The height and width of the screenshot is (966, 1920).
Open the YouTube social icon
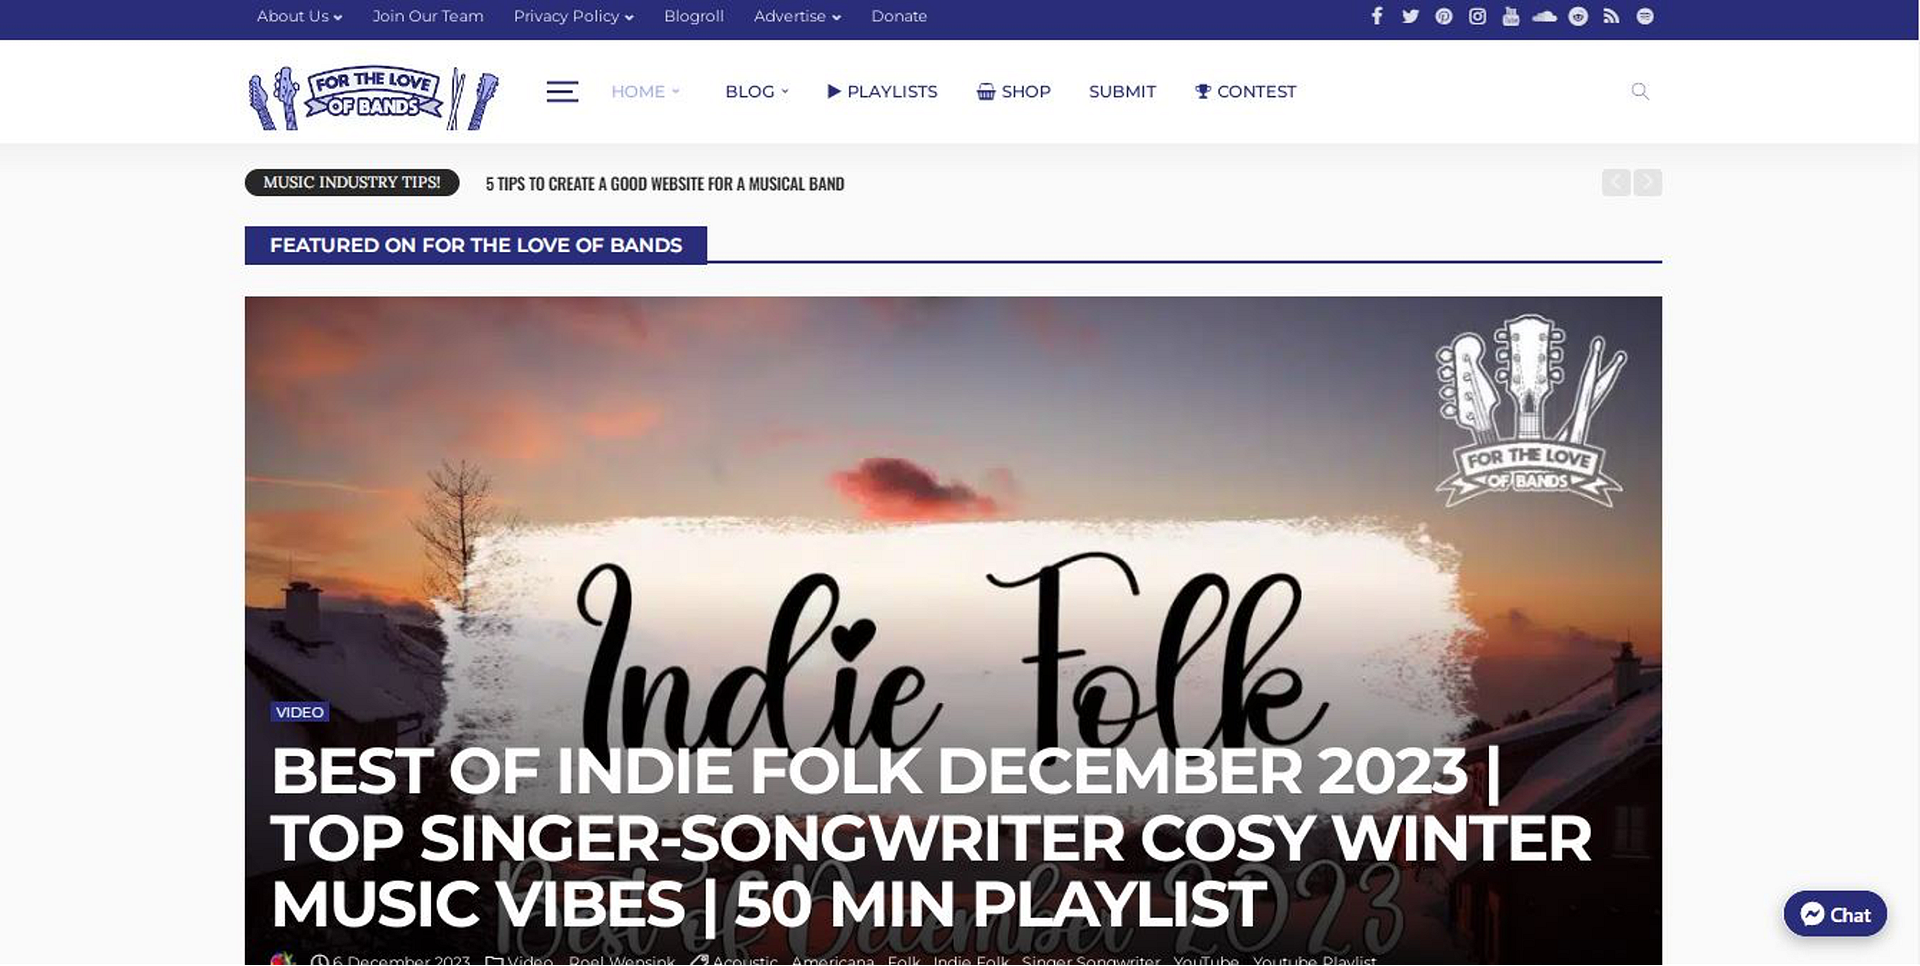(1511, 16)
